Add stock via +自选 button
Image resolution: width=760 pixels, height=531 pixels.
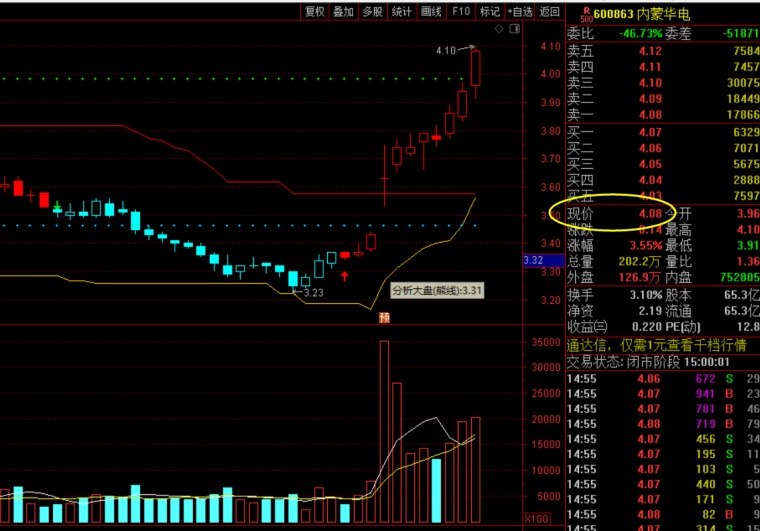pos(520,11)
